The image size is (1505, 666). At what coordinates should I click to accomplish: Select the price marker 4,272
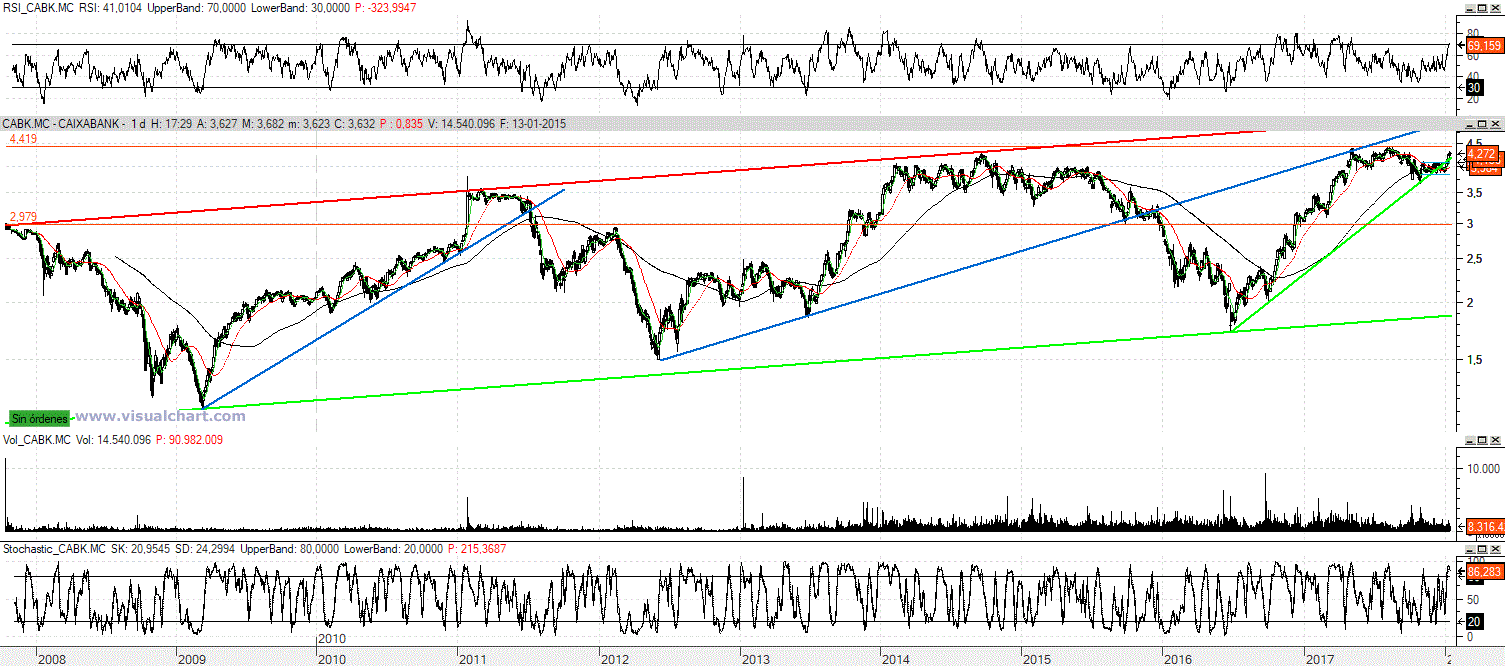point(1481,154)
